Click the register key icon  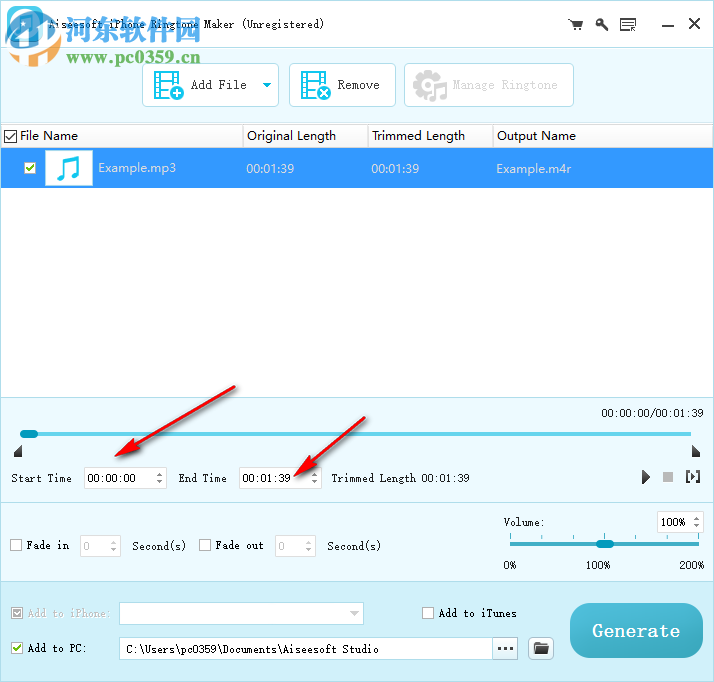point(602,25)
